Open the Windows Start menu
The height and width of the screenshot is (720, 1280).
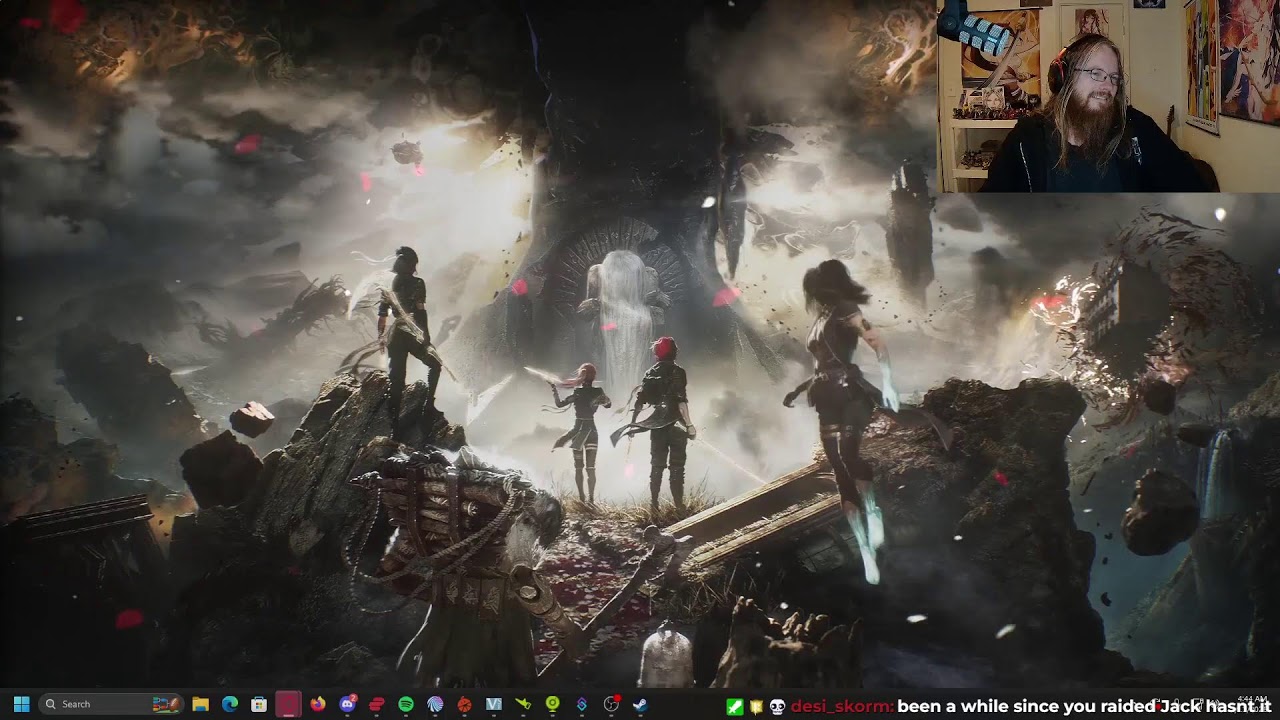(x=22, y=704)
